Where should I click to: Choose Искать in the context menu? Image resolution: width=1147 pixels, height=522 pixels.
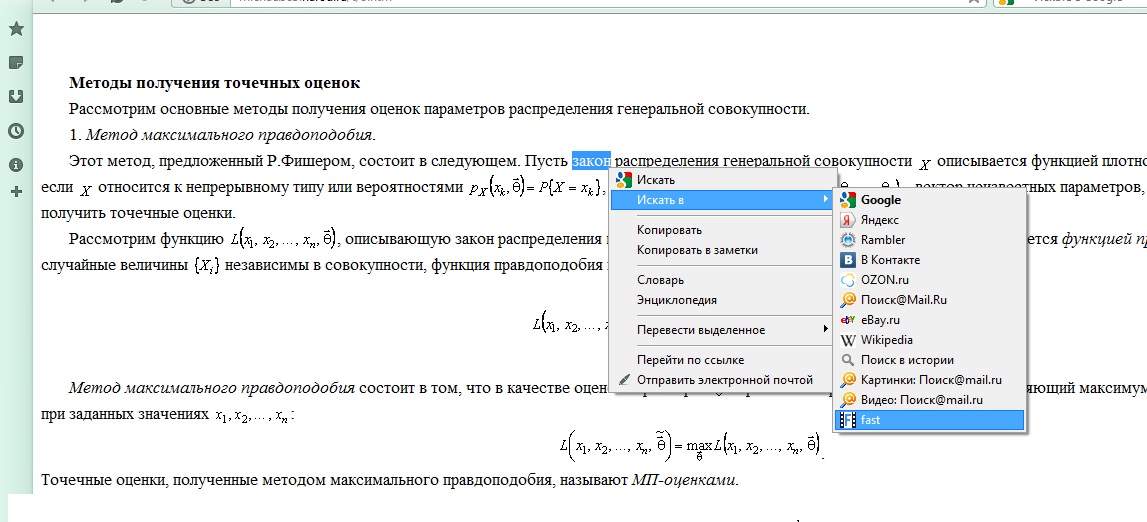click(723, 180)
